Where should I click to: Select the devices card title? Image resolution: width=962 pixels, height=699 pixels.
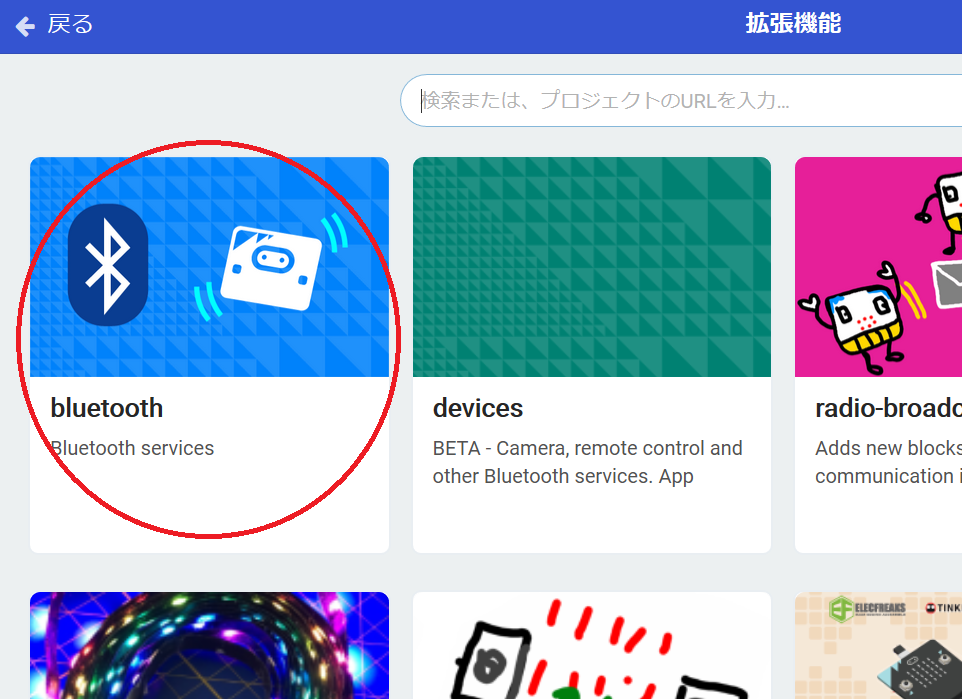478,408
